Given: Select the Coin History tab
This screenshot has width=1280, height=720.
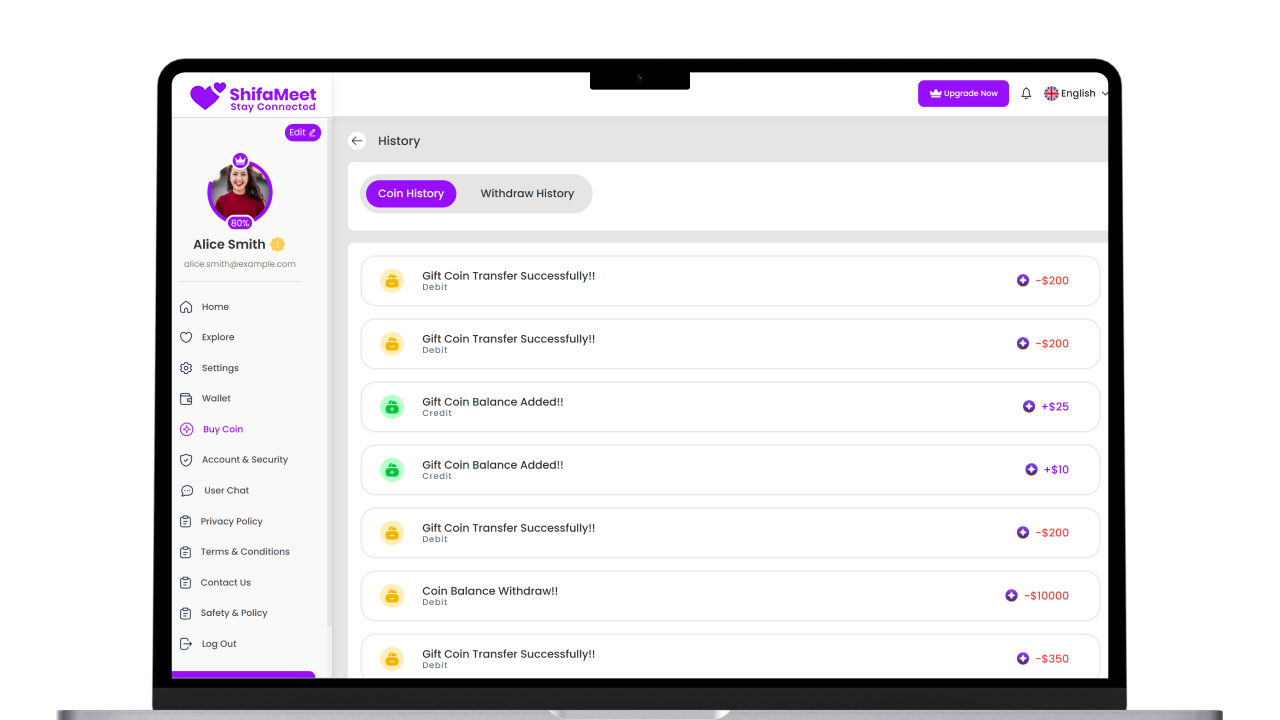Looking at the screenshot, I should click(411, 194).
